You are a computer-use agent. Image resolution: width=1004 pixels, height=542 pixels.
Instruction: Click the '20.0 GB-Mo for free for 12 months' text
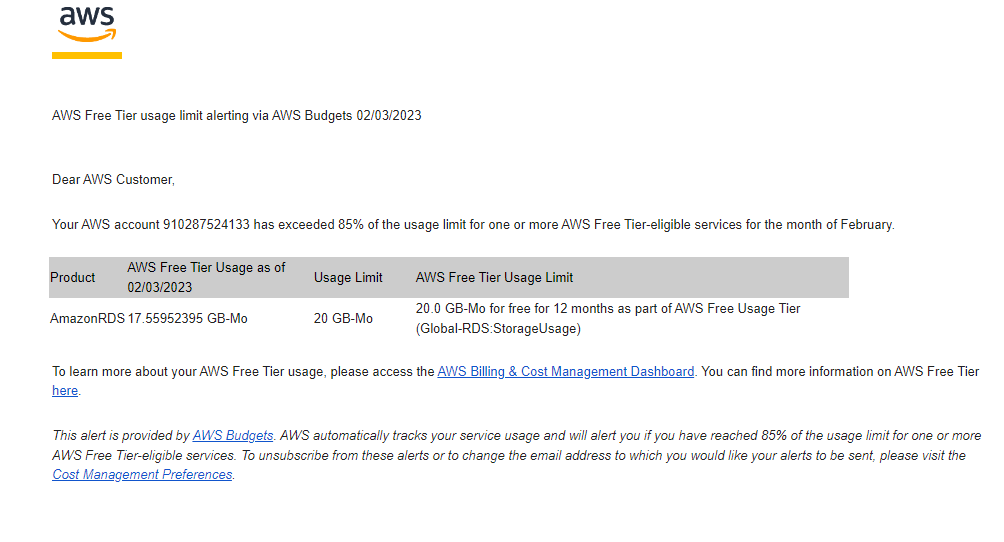(x=515, y=309)
